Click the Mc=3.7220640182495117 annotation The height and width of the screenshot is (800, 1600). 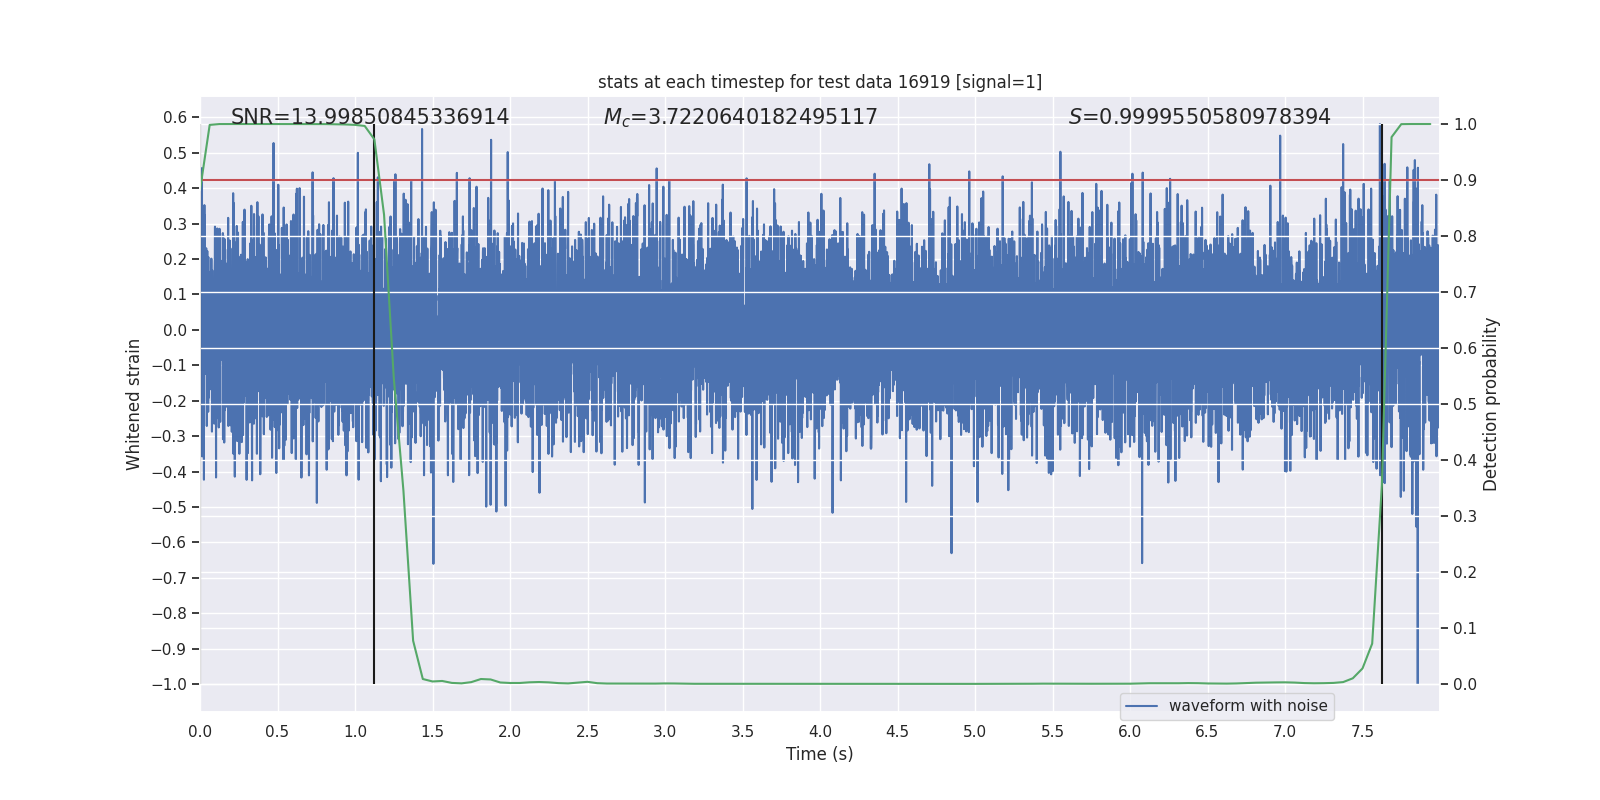click(x=740, y=117)
